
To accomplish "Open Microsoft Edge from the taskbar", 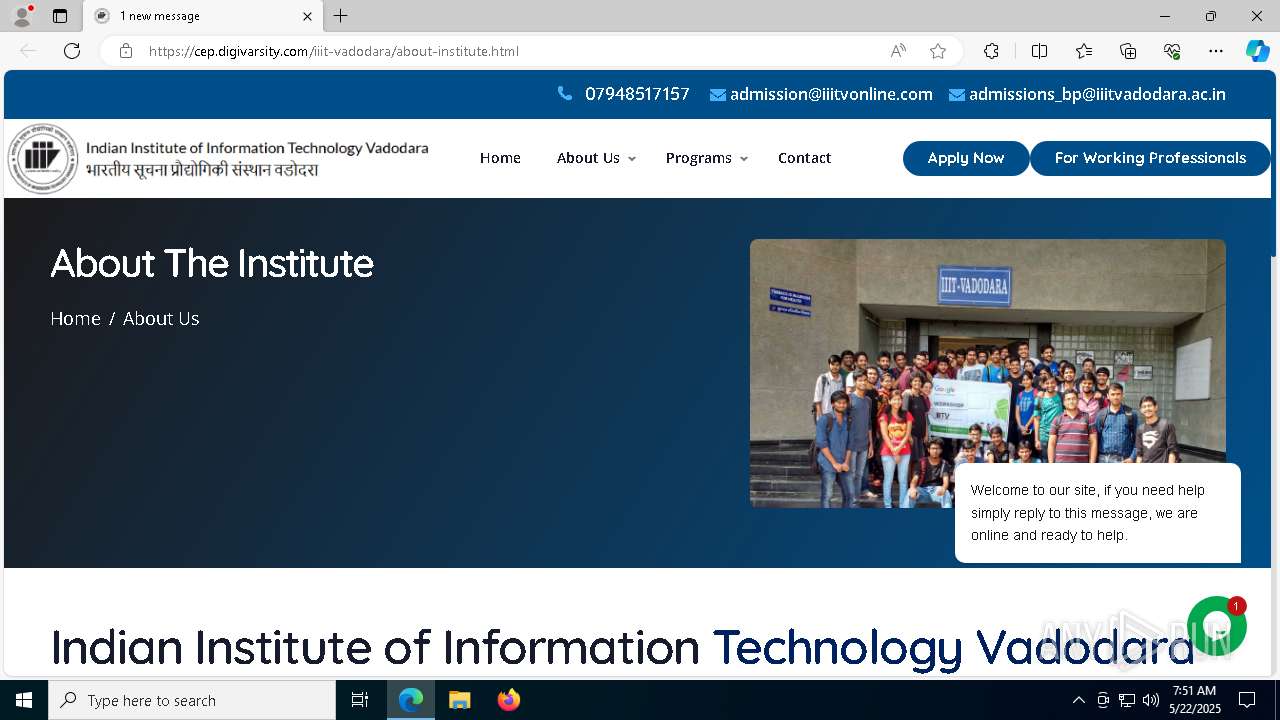I will pyautogui.click(x=411, y=700).
